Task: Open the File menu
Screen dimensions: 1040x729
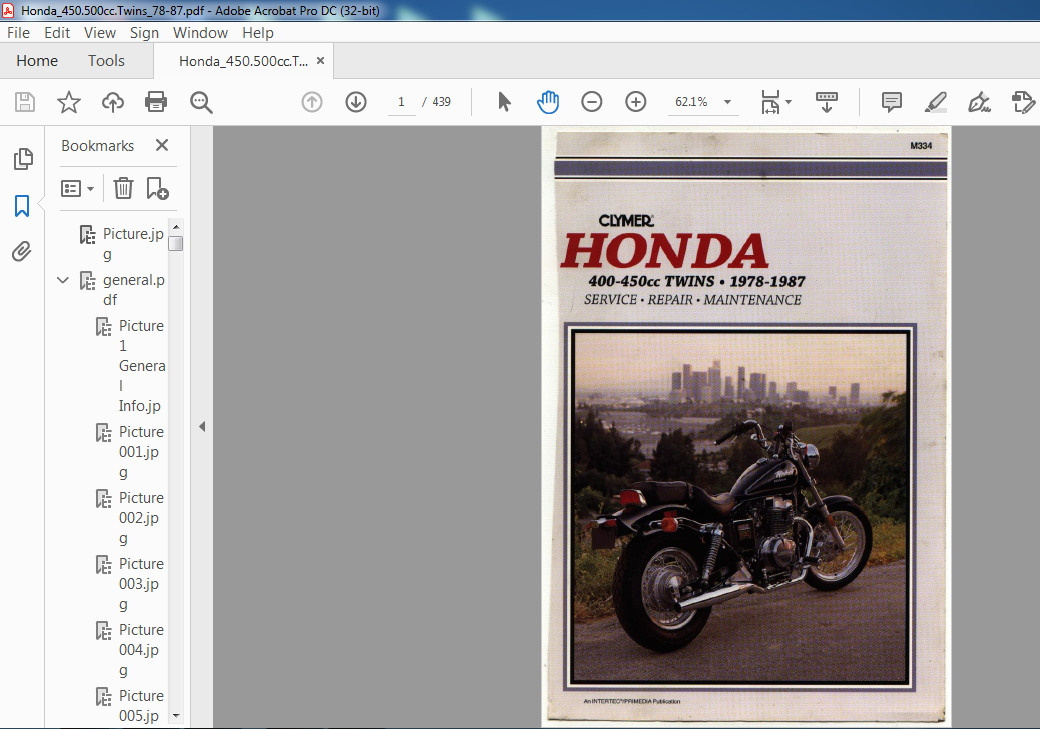Action: (18, 33)
